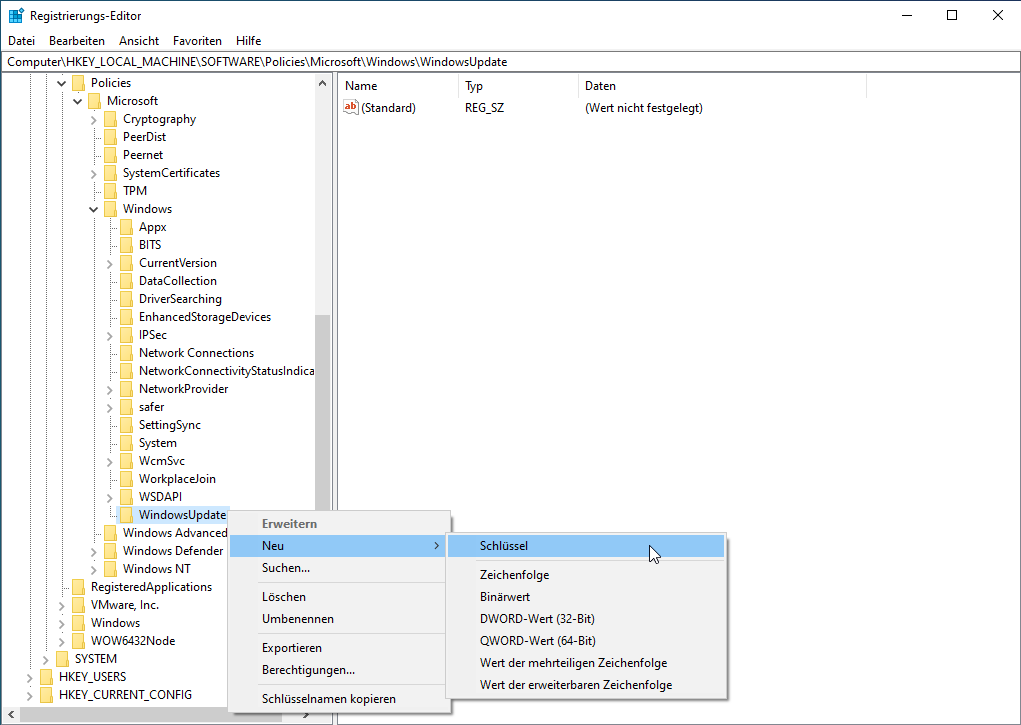Screen dimensions: 1021x725
Task: Expand the Cryptography key
Action: tap(94, 120)
